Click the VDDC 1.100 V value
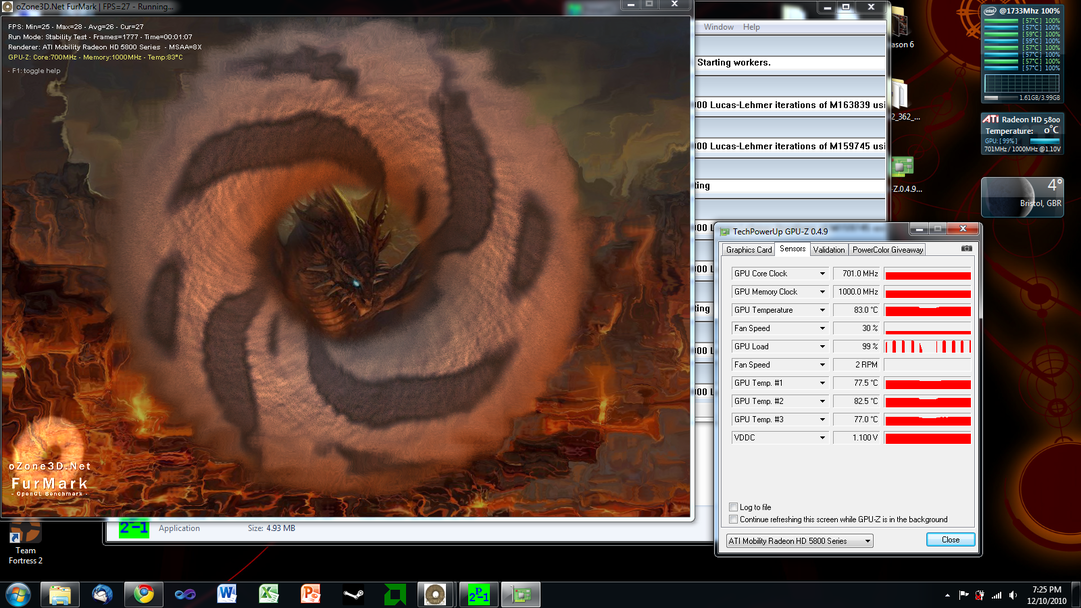 click(857, 438)
